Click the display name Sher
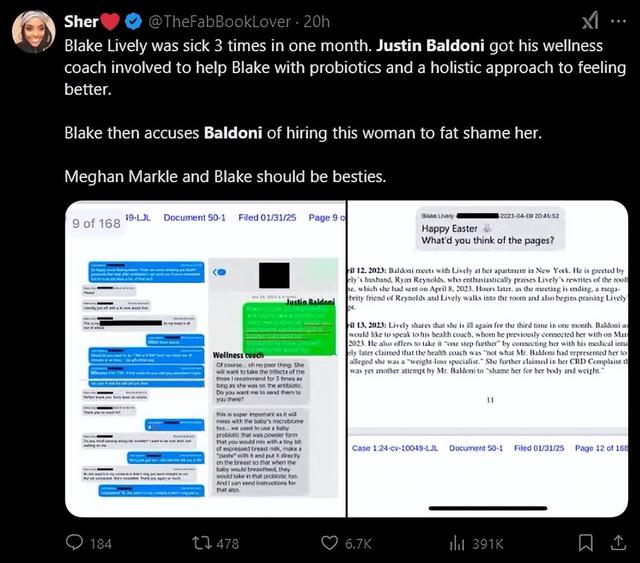 coord(80,20)
